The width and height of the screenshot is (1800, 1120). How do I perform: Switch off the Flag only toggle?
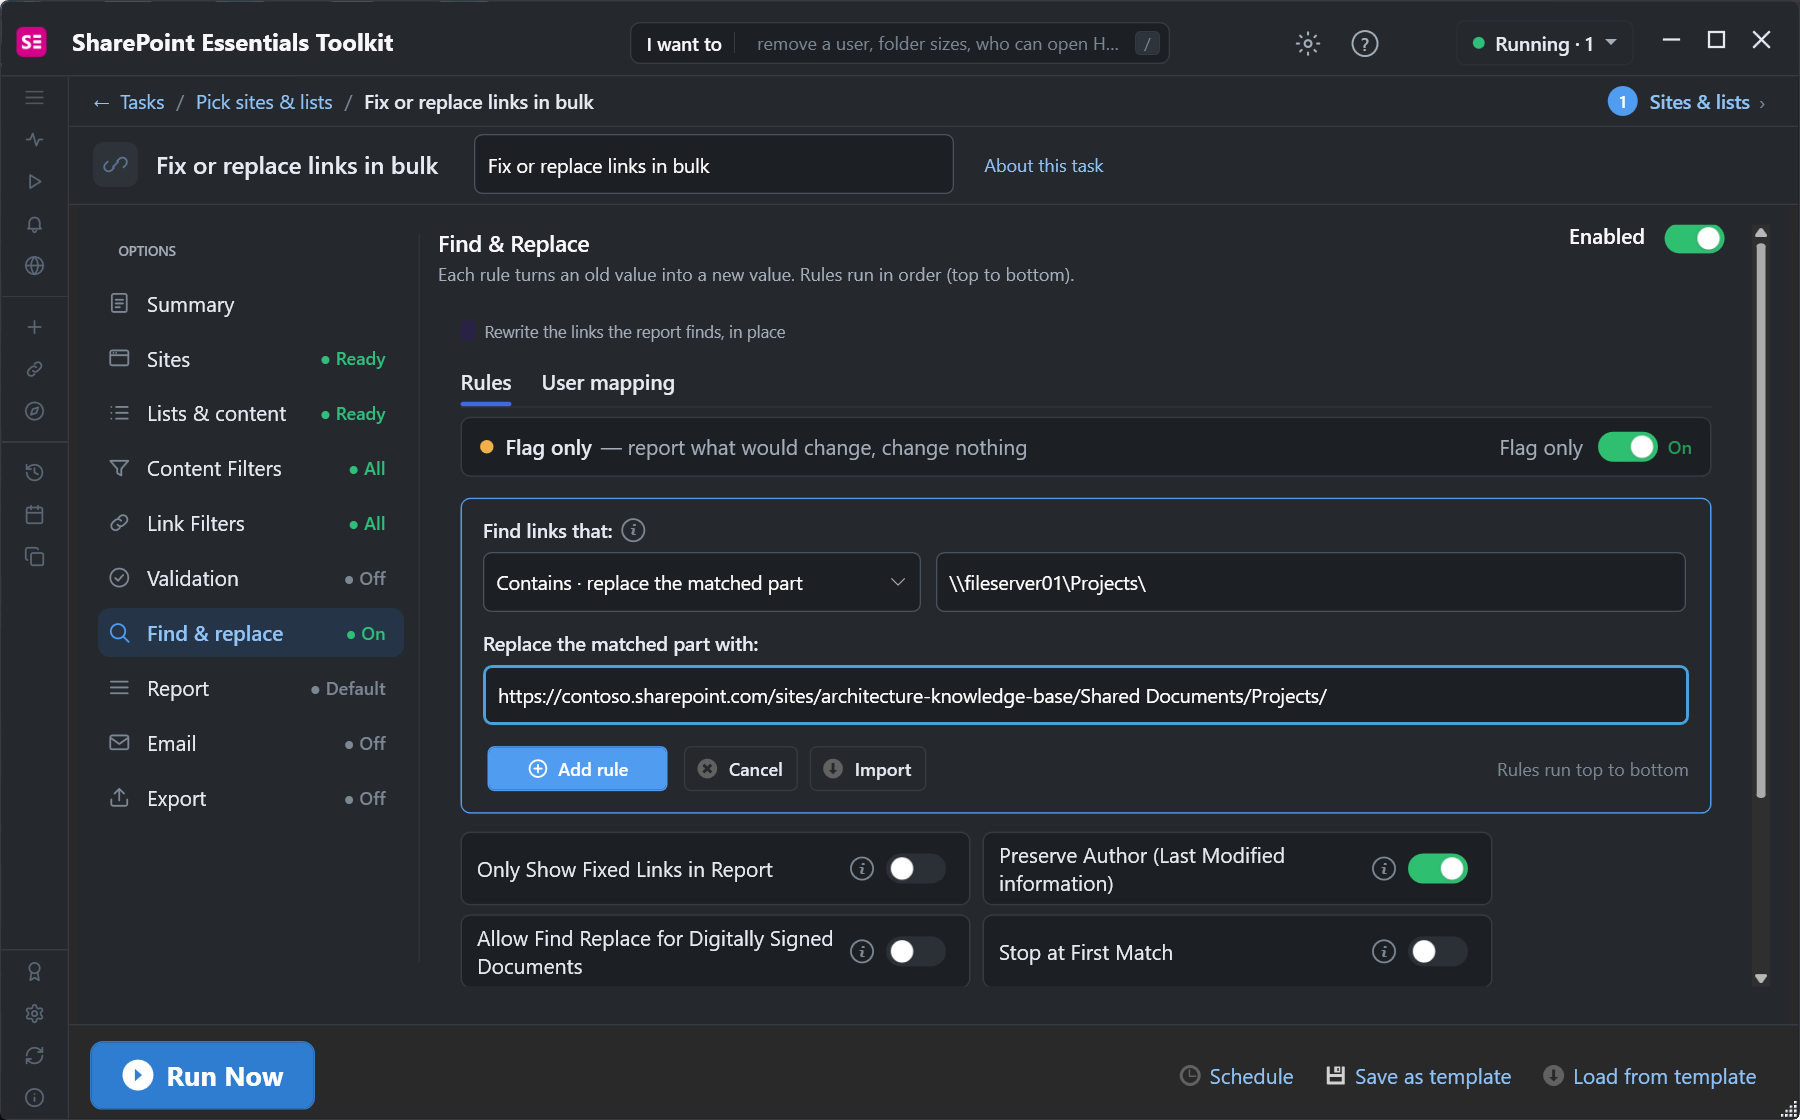click(x=1627, y=447)
